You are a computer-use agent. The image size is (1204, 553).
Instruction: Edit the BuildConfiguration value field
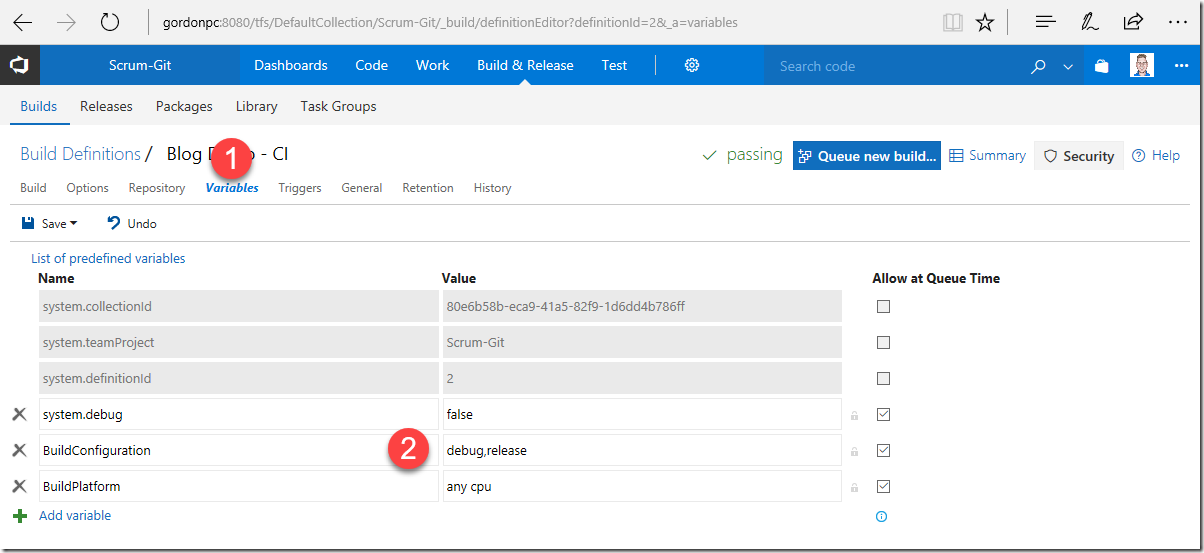(642, 450)
